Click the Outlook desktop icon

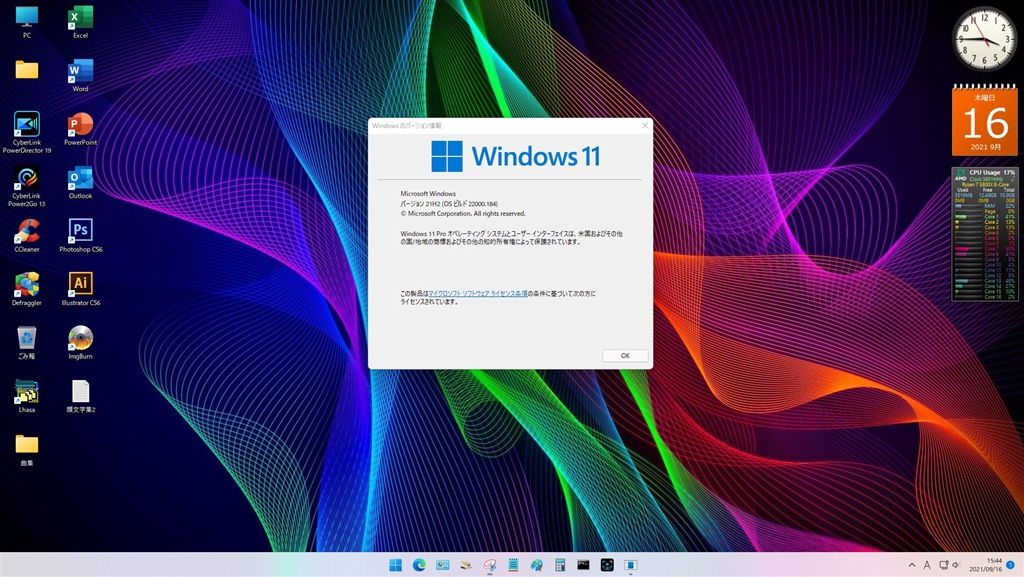point(80,178)
